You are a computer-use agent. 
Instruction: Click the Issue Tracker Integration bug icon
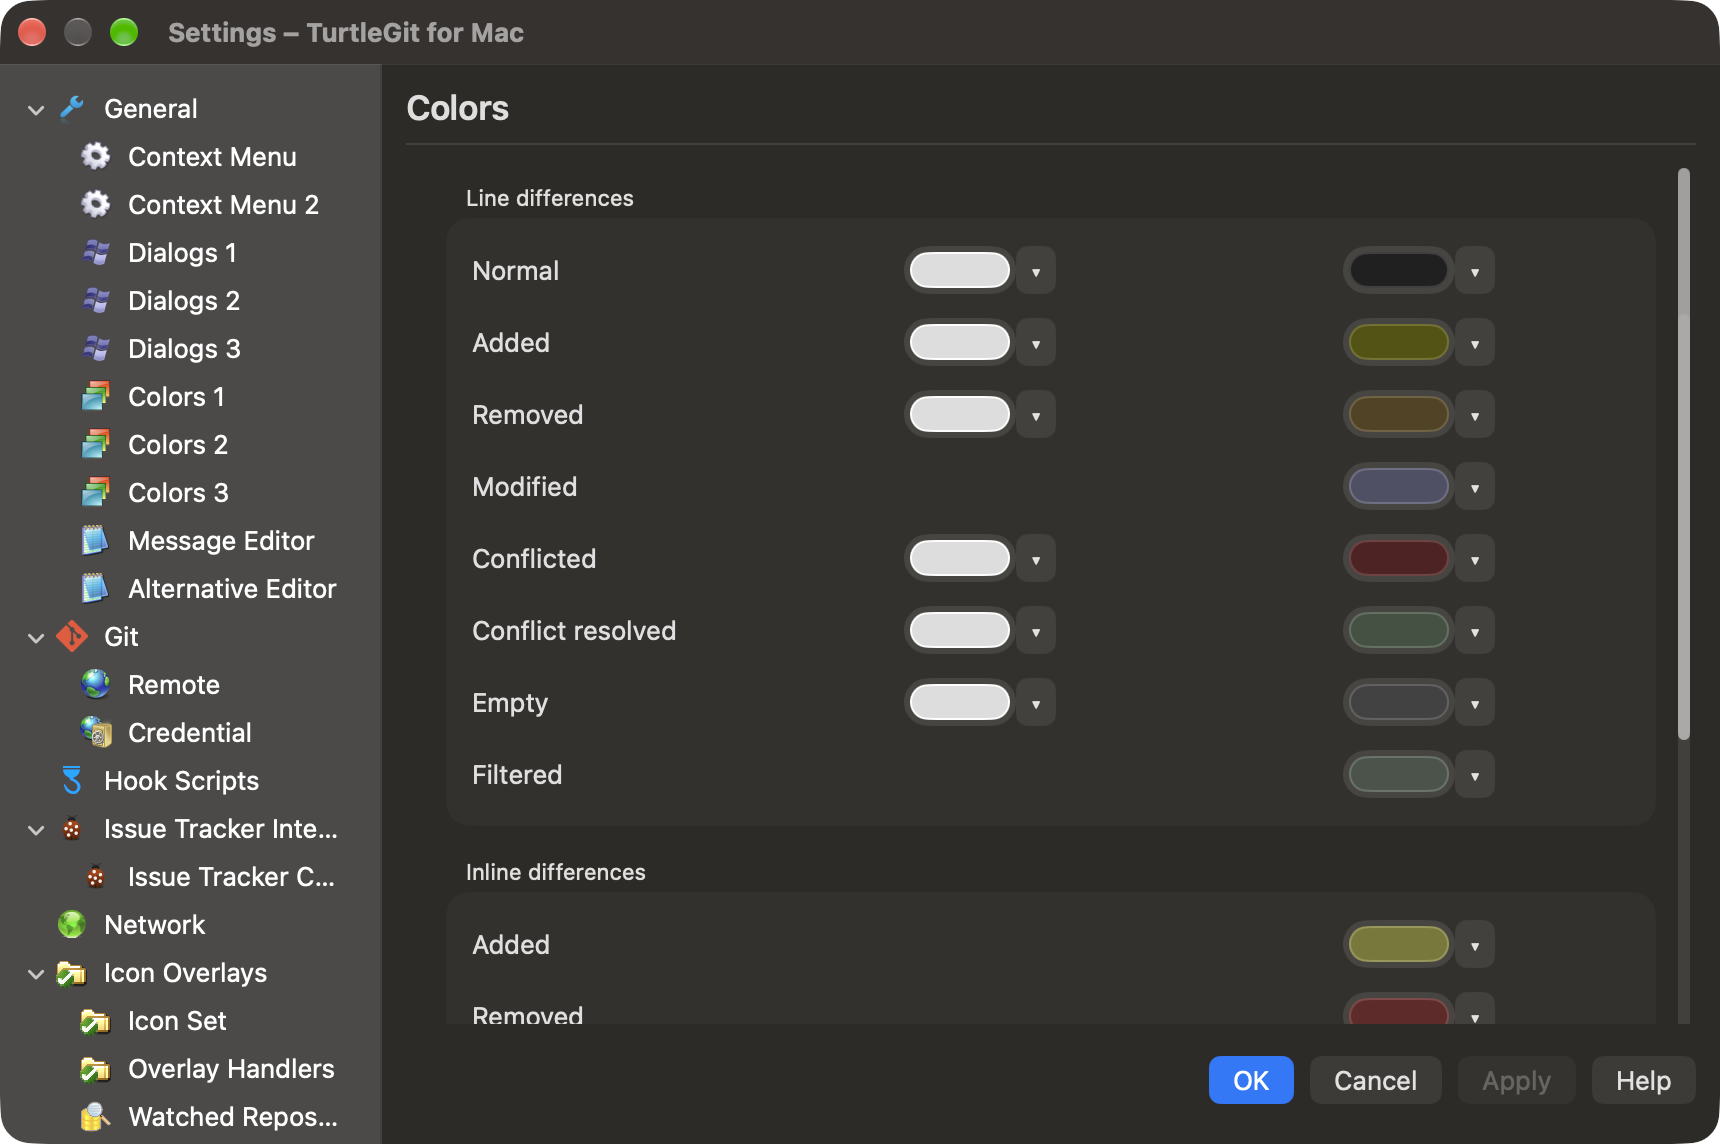[x=72, y=828]
